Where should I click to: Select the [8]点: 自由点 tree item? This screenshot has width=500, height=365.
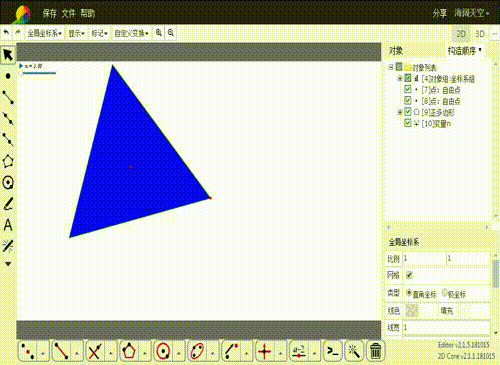click(x=441, y=101)
